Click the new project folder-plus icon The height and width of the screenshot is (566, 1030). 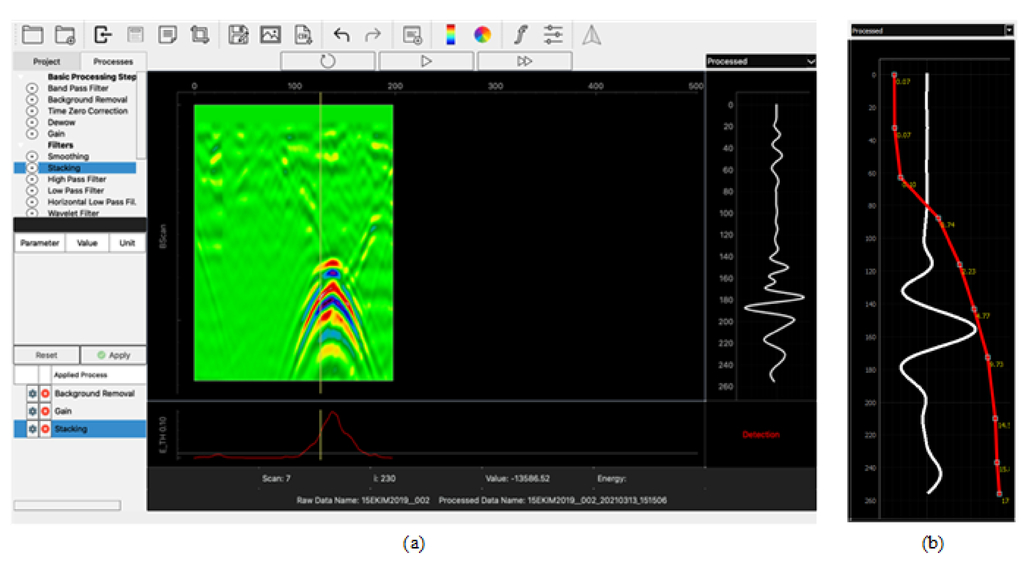pos(65,34)
